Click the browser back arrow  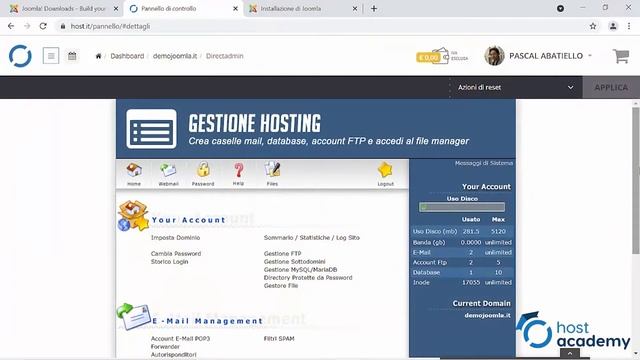click(11, 26)
